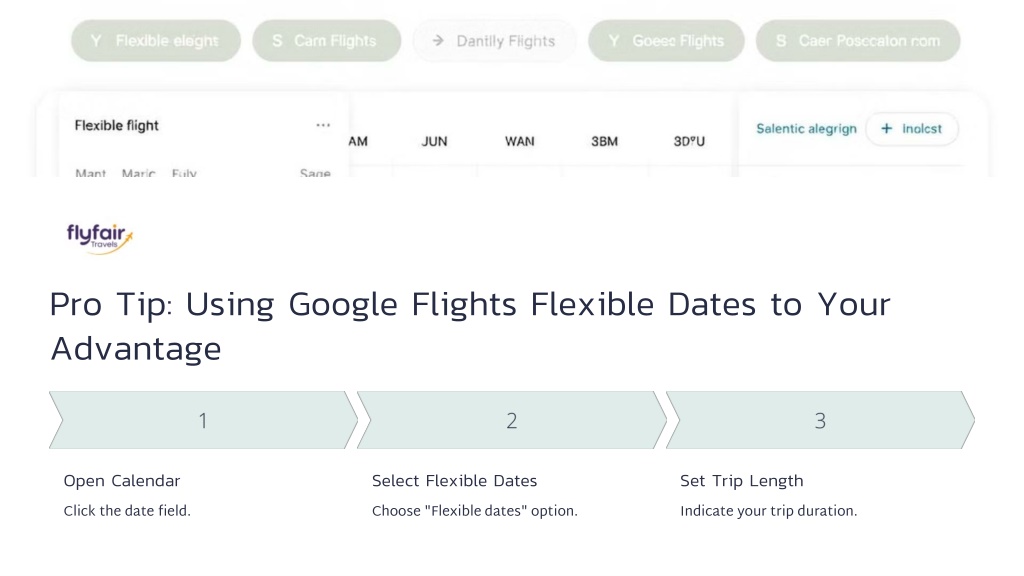
Task: Click the Flexible flight card title
Action: (x=116, y=125)
